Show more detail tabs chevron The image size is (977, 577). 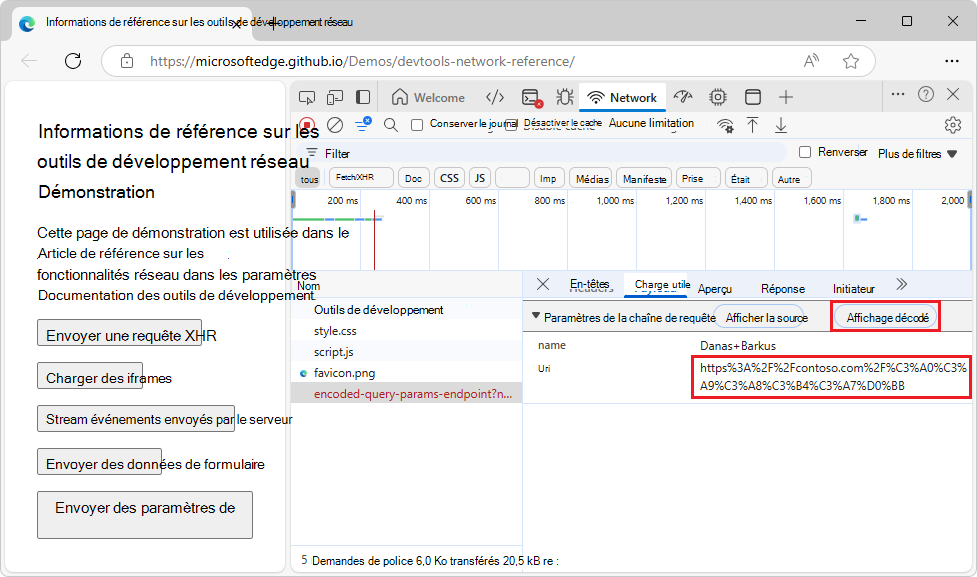click(x=902, y=285)
